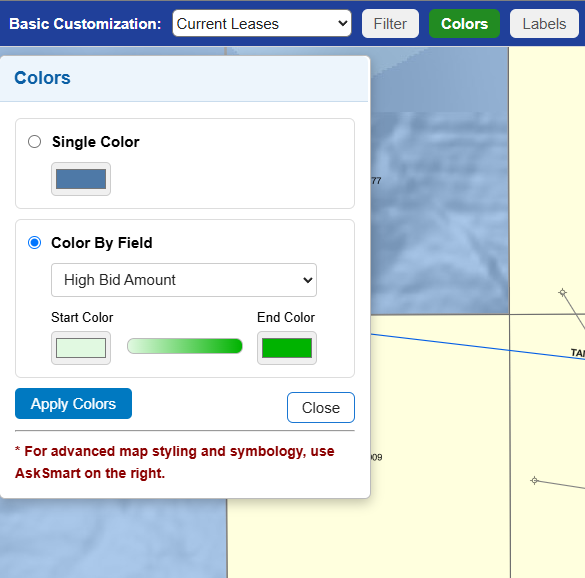This screenshot has height=578, width=585.
Task: Click the Colors panel title header
Action: point(42,78)
